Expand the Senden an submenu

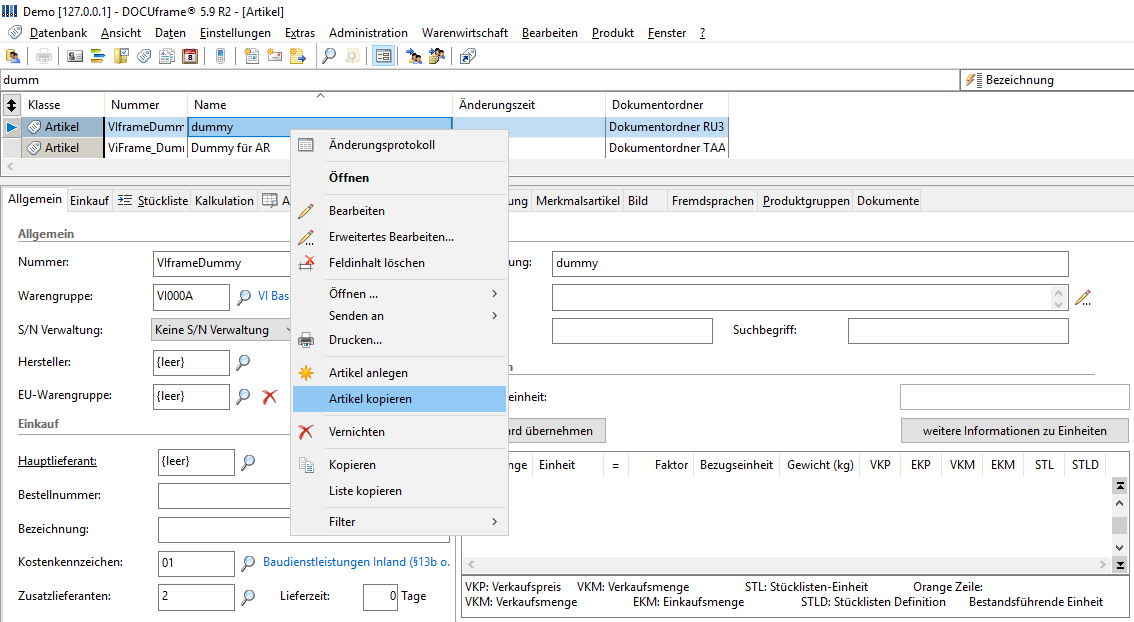click(399, 316)
